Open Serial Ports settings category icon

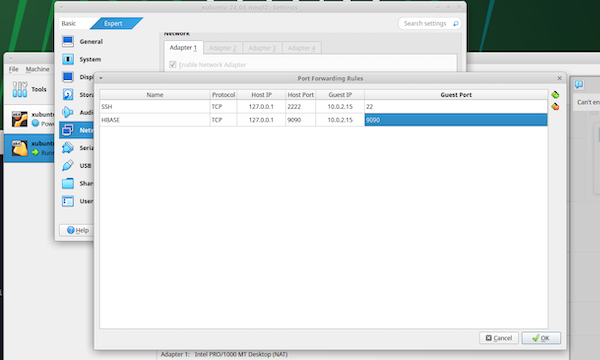(x=68, y=148)
